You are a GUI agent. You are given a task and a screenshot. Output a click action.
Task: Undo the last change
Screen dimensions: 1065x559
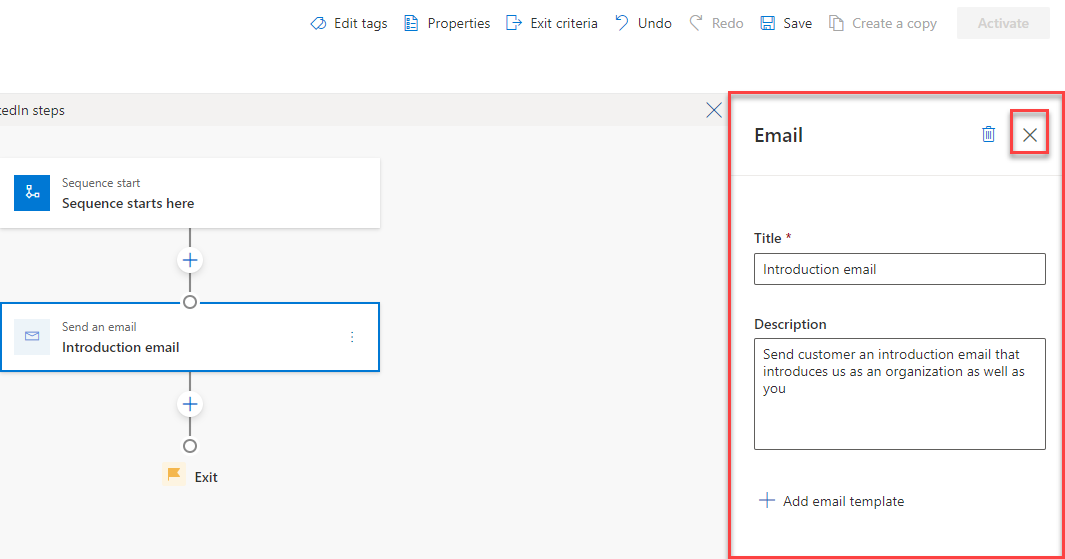coord(643,23)
